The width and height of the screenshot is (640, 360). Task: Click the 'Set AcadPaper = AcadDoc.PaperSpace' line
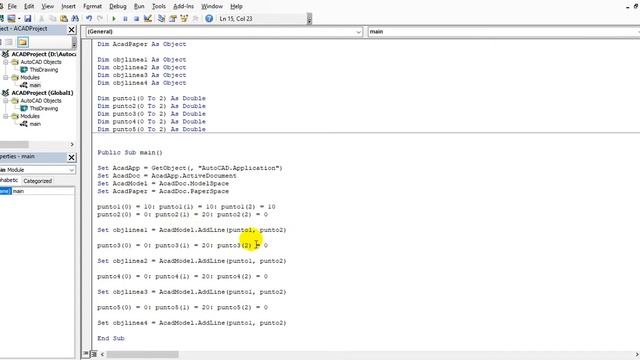pos(163,191)
